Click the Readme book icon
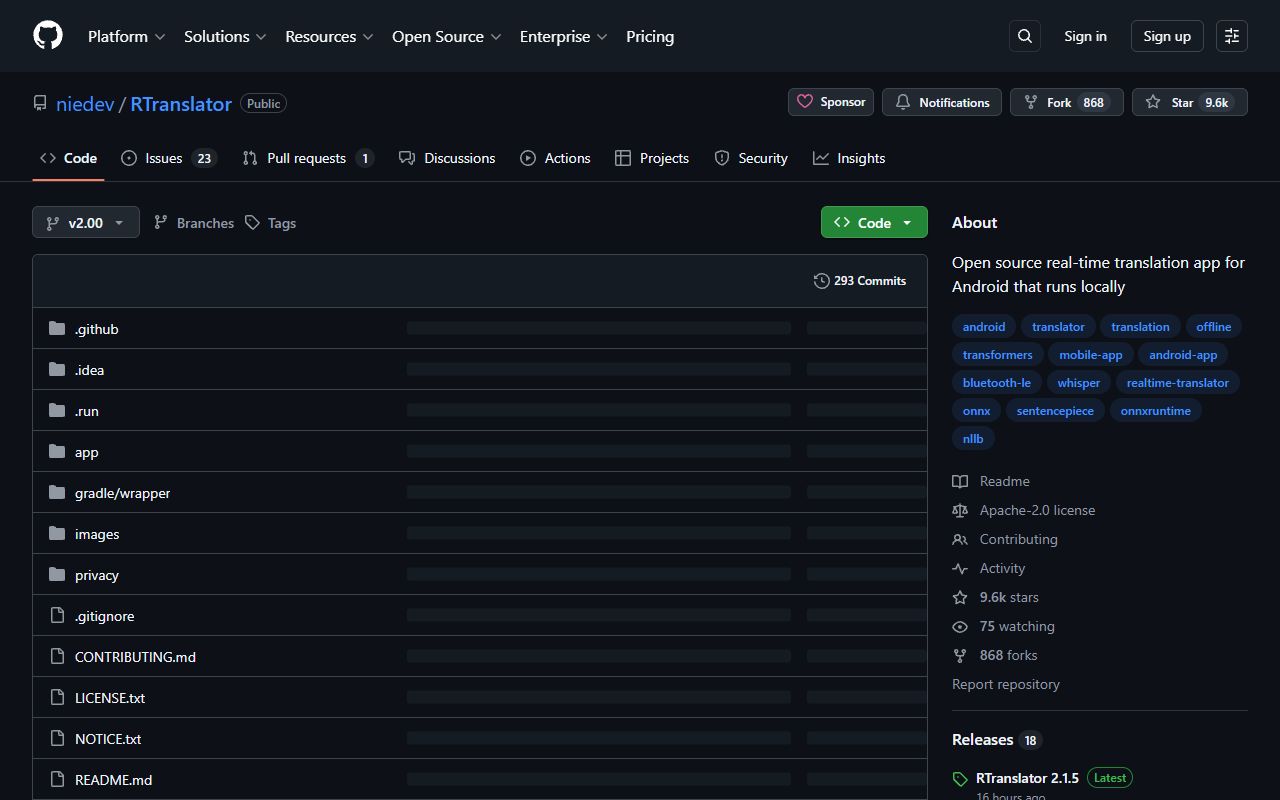Viewport: 1280px width, 800px height. (x=960, y=481)
